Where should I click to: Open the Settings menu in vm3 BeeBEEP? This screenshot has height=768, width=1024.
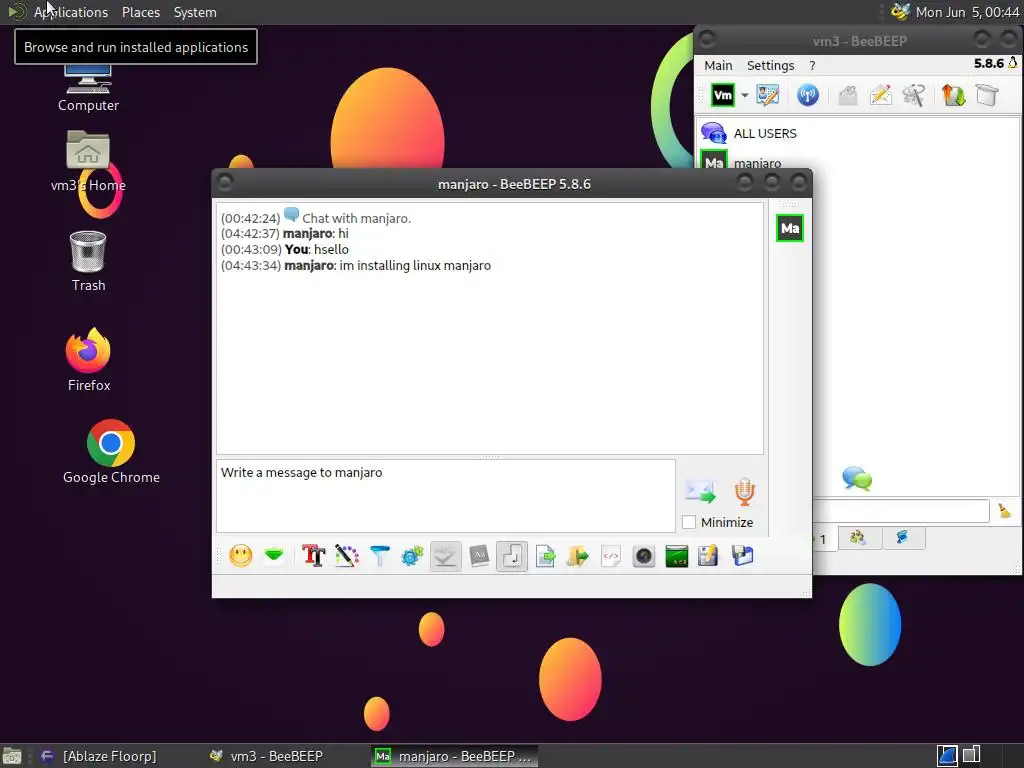771,65
